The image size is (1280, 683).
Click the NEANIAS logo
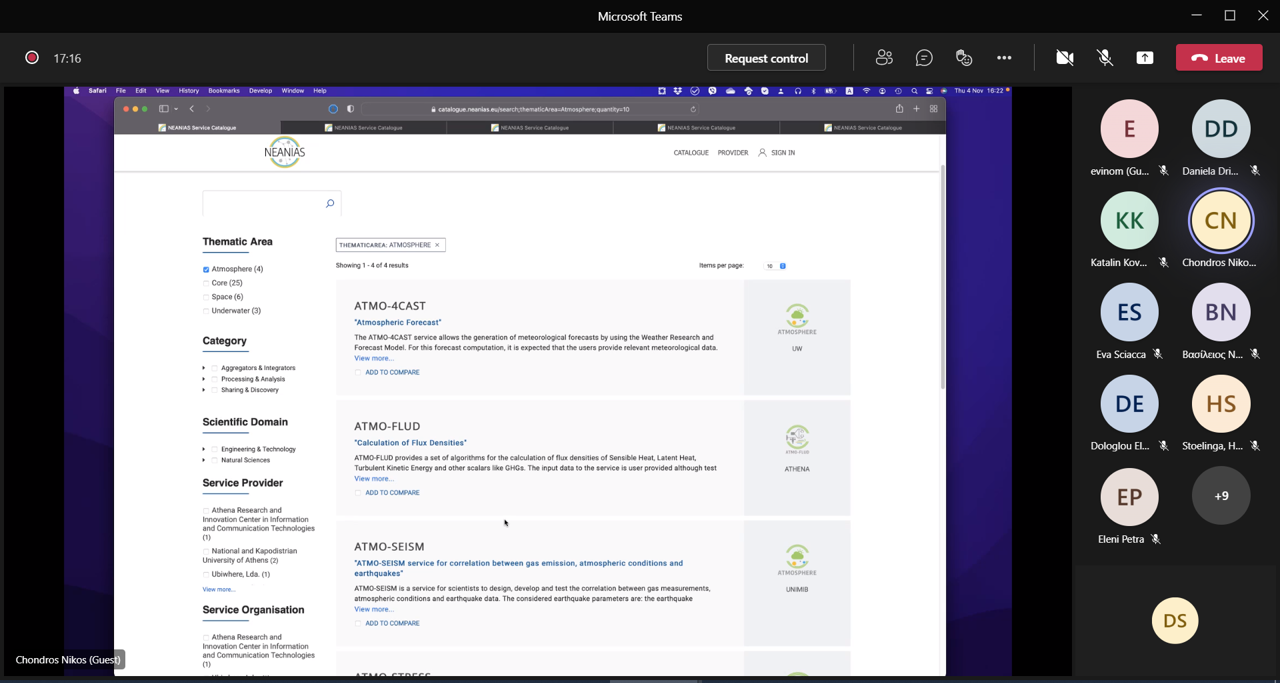tap(285, 152)
